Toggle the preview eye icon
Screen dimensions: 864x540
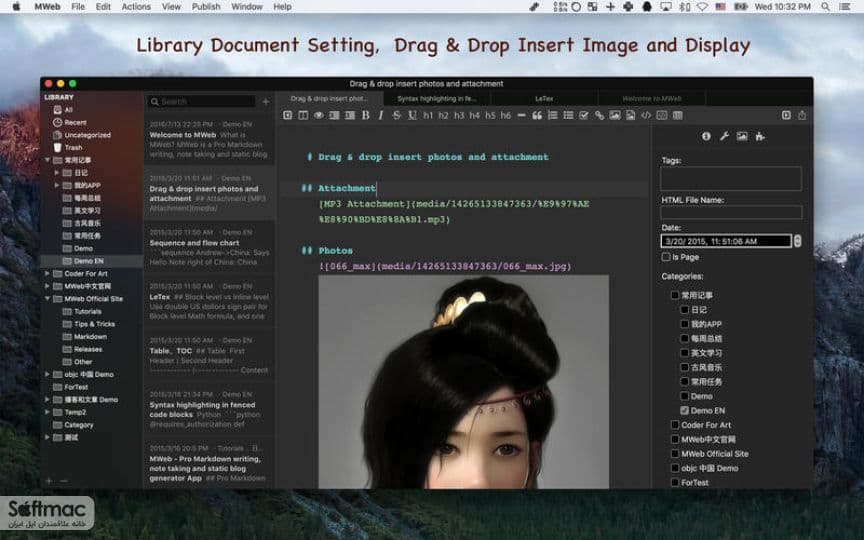pos(318,115)
